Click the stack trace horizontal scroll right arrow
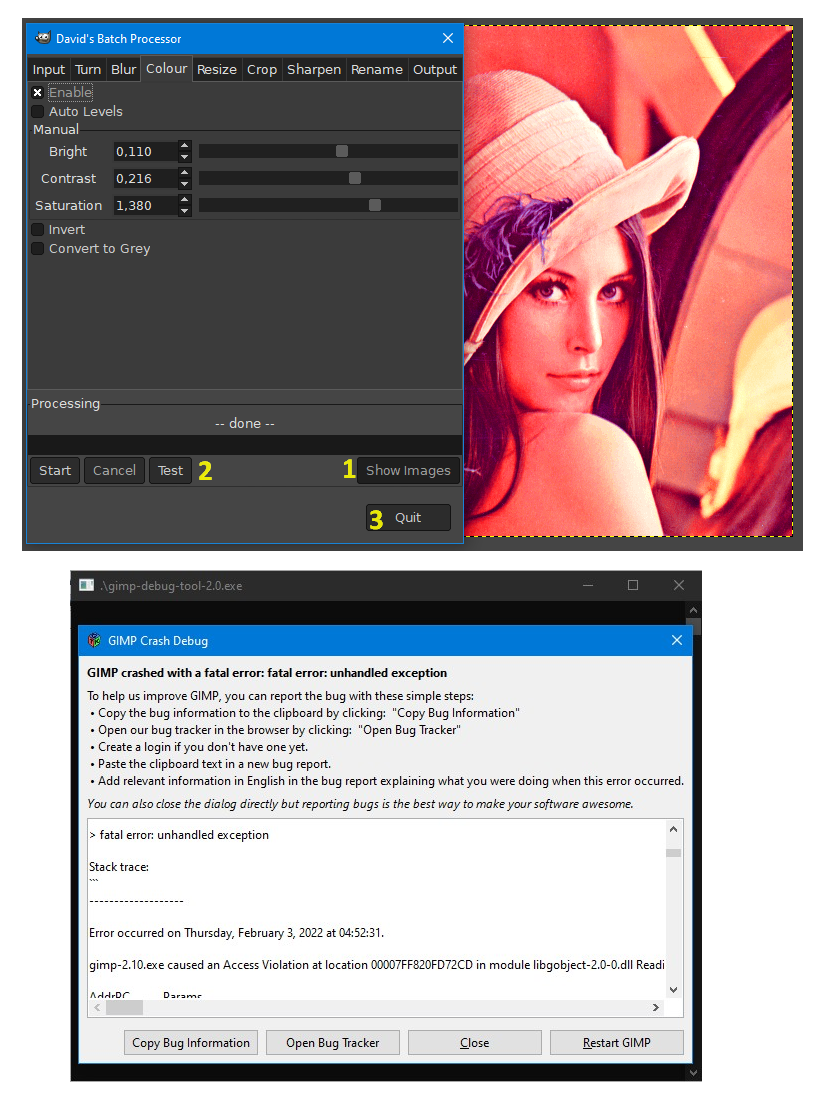The image size is (822, 1104). point(656,1008)
